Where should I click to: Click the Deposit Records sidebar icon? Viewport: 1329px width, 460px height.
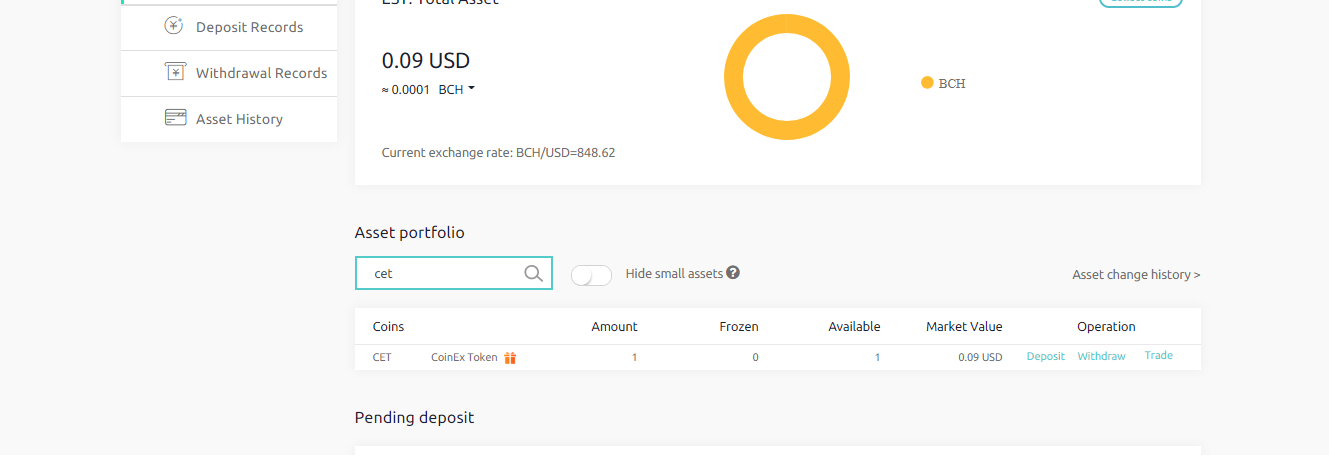coord(174,26)
